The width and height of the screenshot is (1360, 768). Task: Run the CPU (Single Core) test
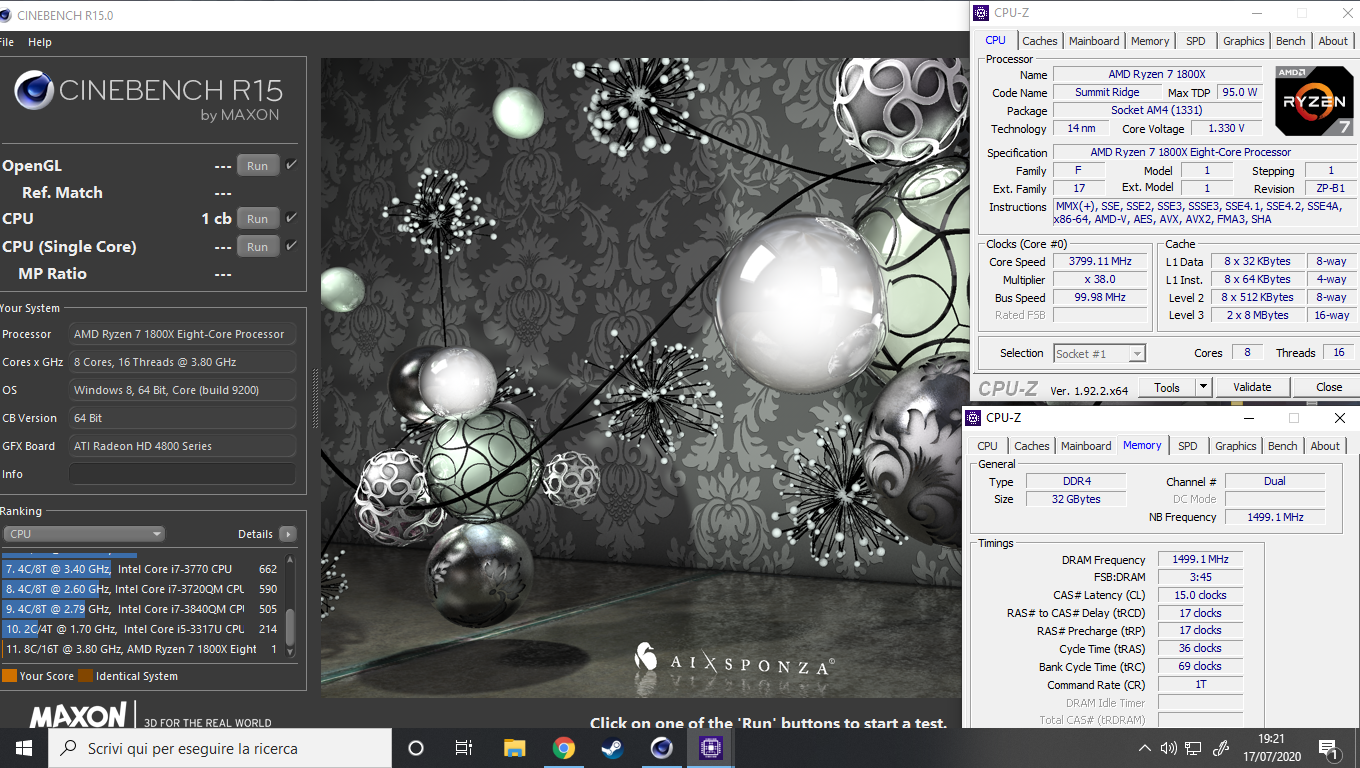(258, 247)
